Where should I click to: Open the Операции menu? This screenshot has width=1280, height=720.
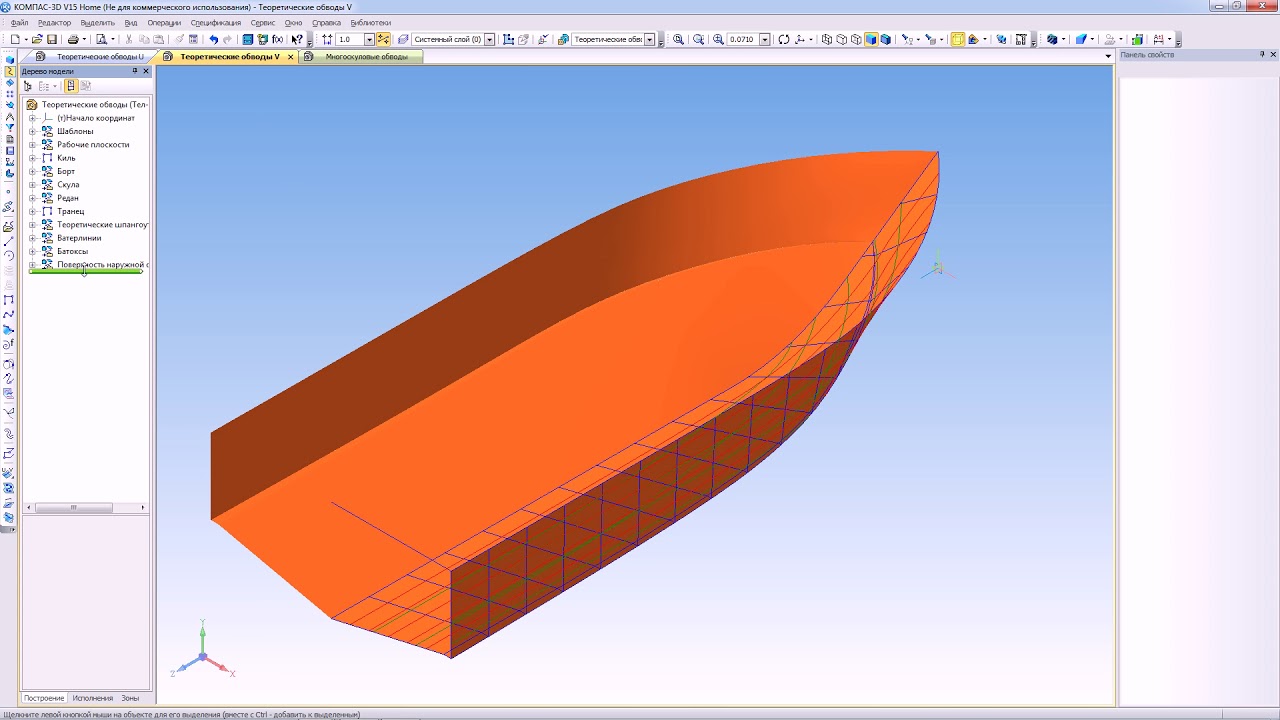tap(164, 22)
